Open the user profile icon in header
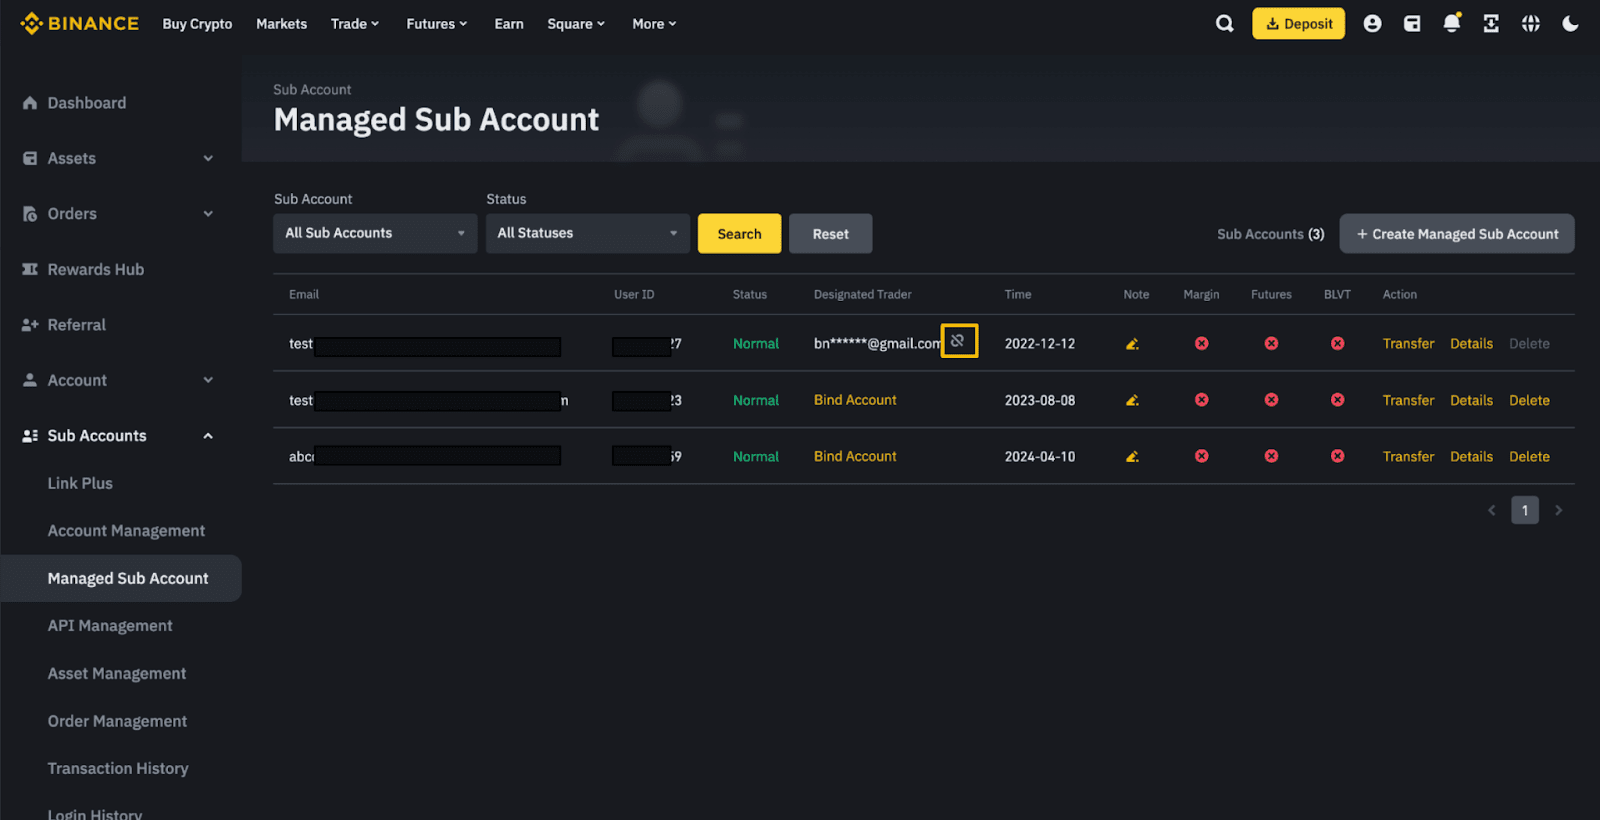The image size is (1600, 820). pyautogui.click(x=1372, y=24)
